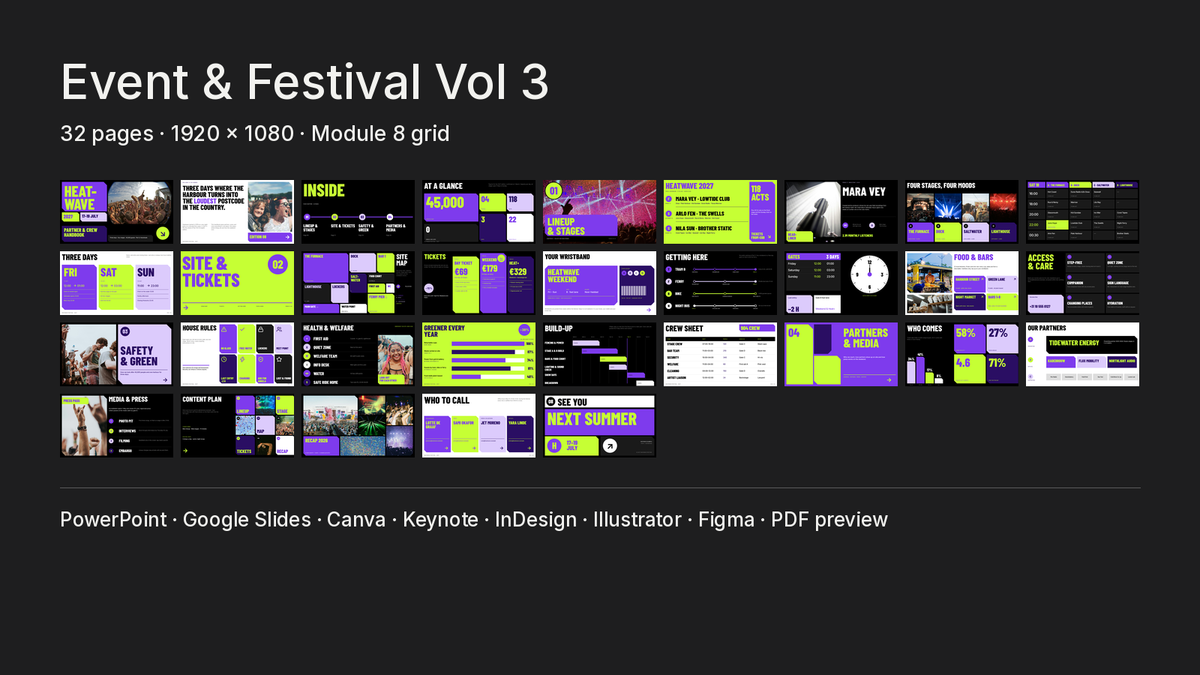Open the Content Plan slide thumbnail
The height and width of the screenshot is (675, 1200).
coord(237,425)
